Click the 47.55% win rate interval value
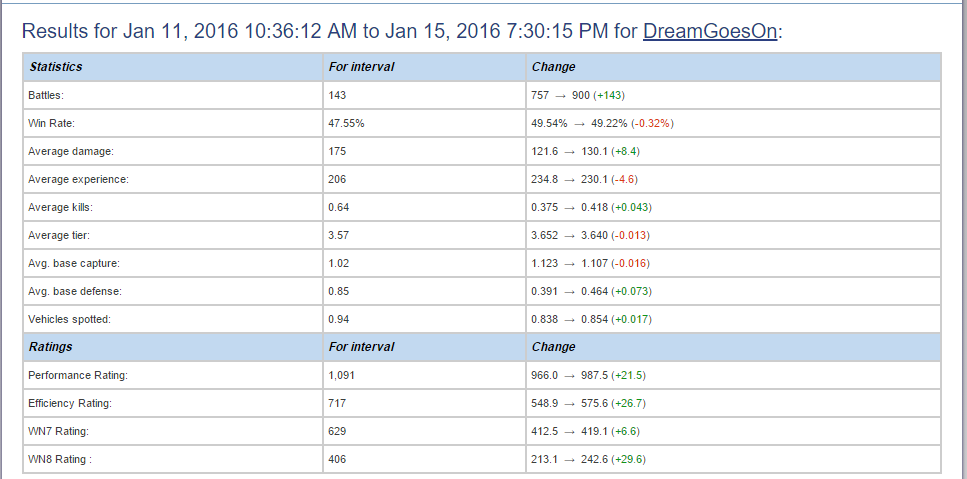The height and width of the screenshot is (479, 967). pyautogui.click(x=346, y=123)
